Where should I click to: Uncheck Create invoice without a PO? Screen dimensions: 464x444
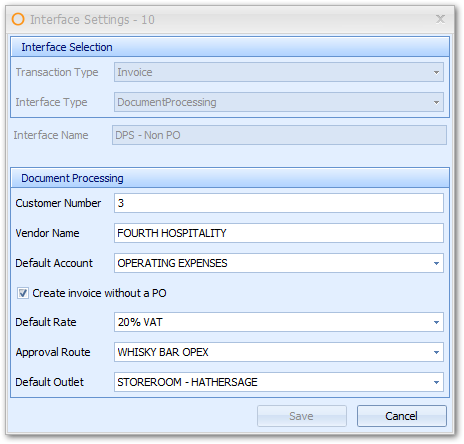click(x=23, y=293)
